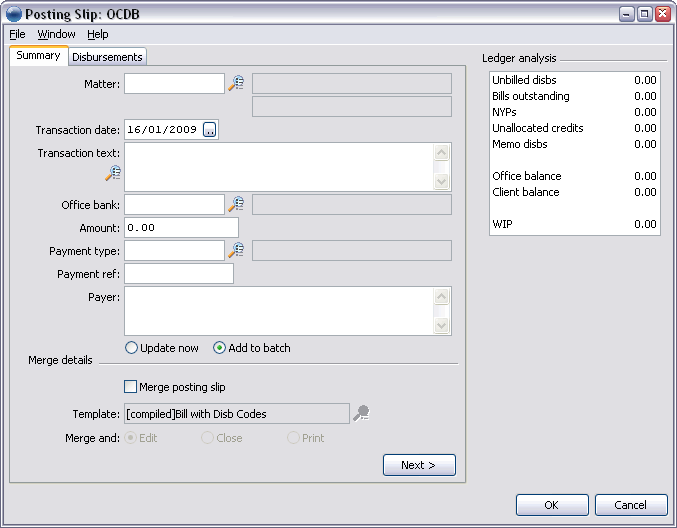Click the Amount input field
Viewport: 677px width, 528px height.
[x=181, y=228]
